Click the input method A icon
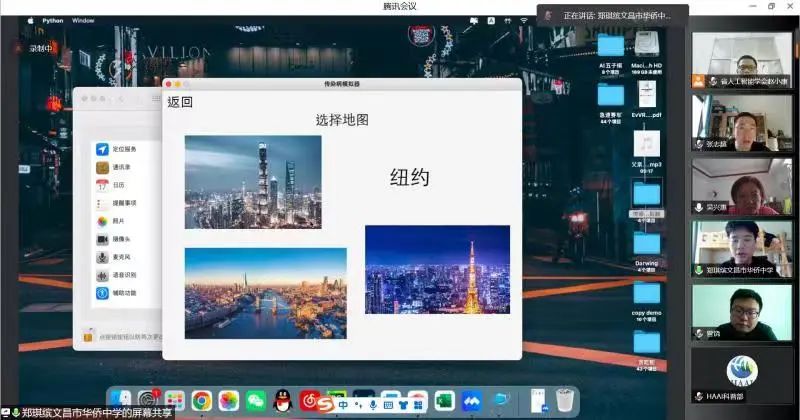Image resolution: width=800 pixels, height=420 pixels. pyautogui.click(x=491, y=20)
